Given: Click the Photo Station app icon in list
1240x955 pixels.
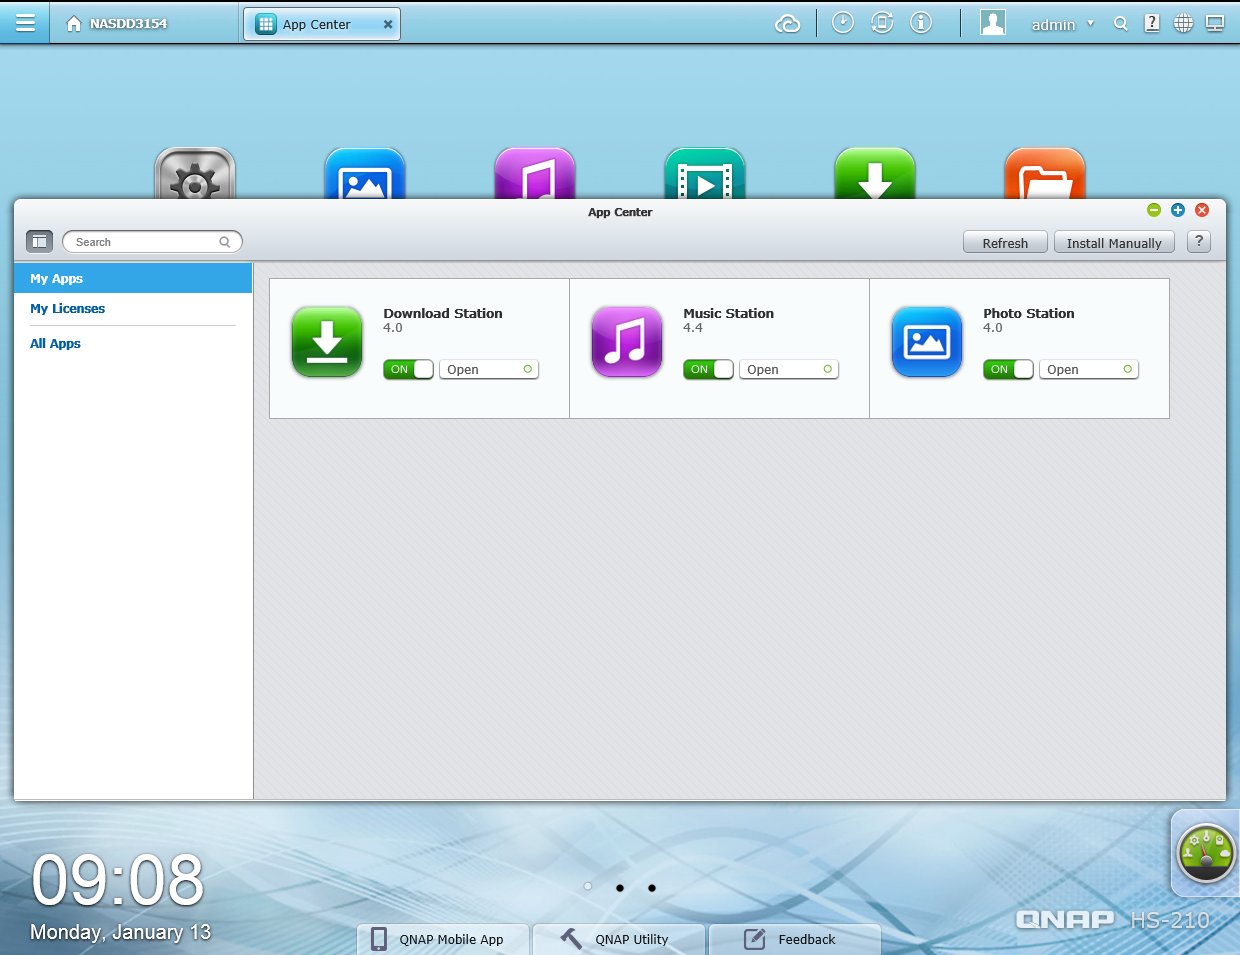Looking at the screenshot, I should 927,342.
